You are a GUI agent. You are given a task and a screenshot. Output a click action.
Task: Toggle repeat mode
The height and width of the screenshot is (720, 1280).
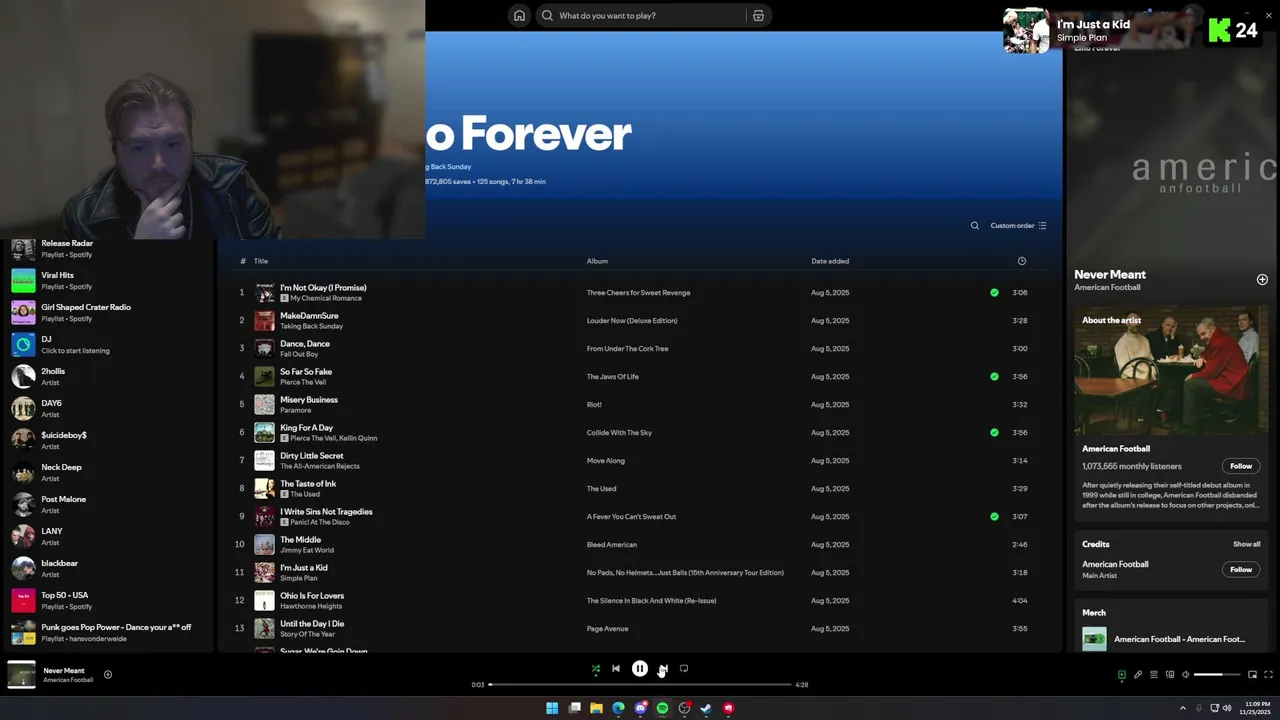[684, 669]
